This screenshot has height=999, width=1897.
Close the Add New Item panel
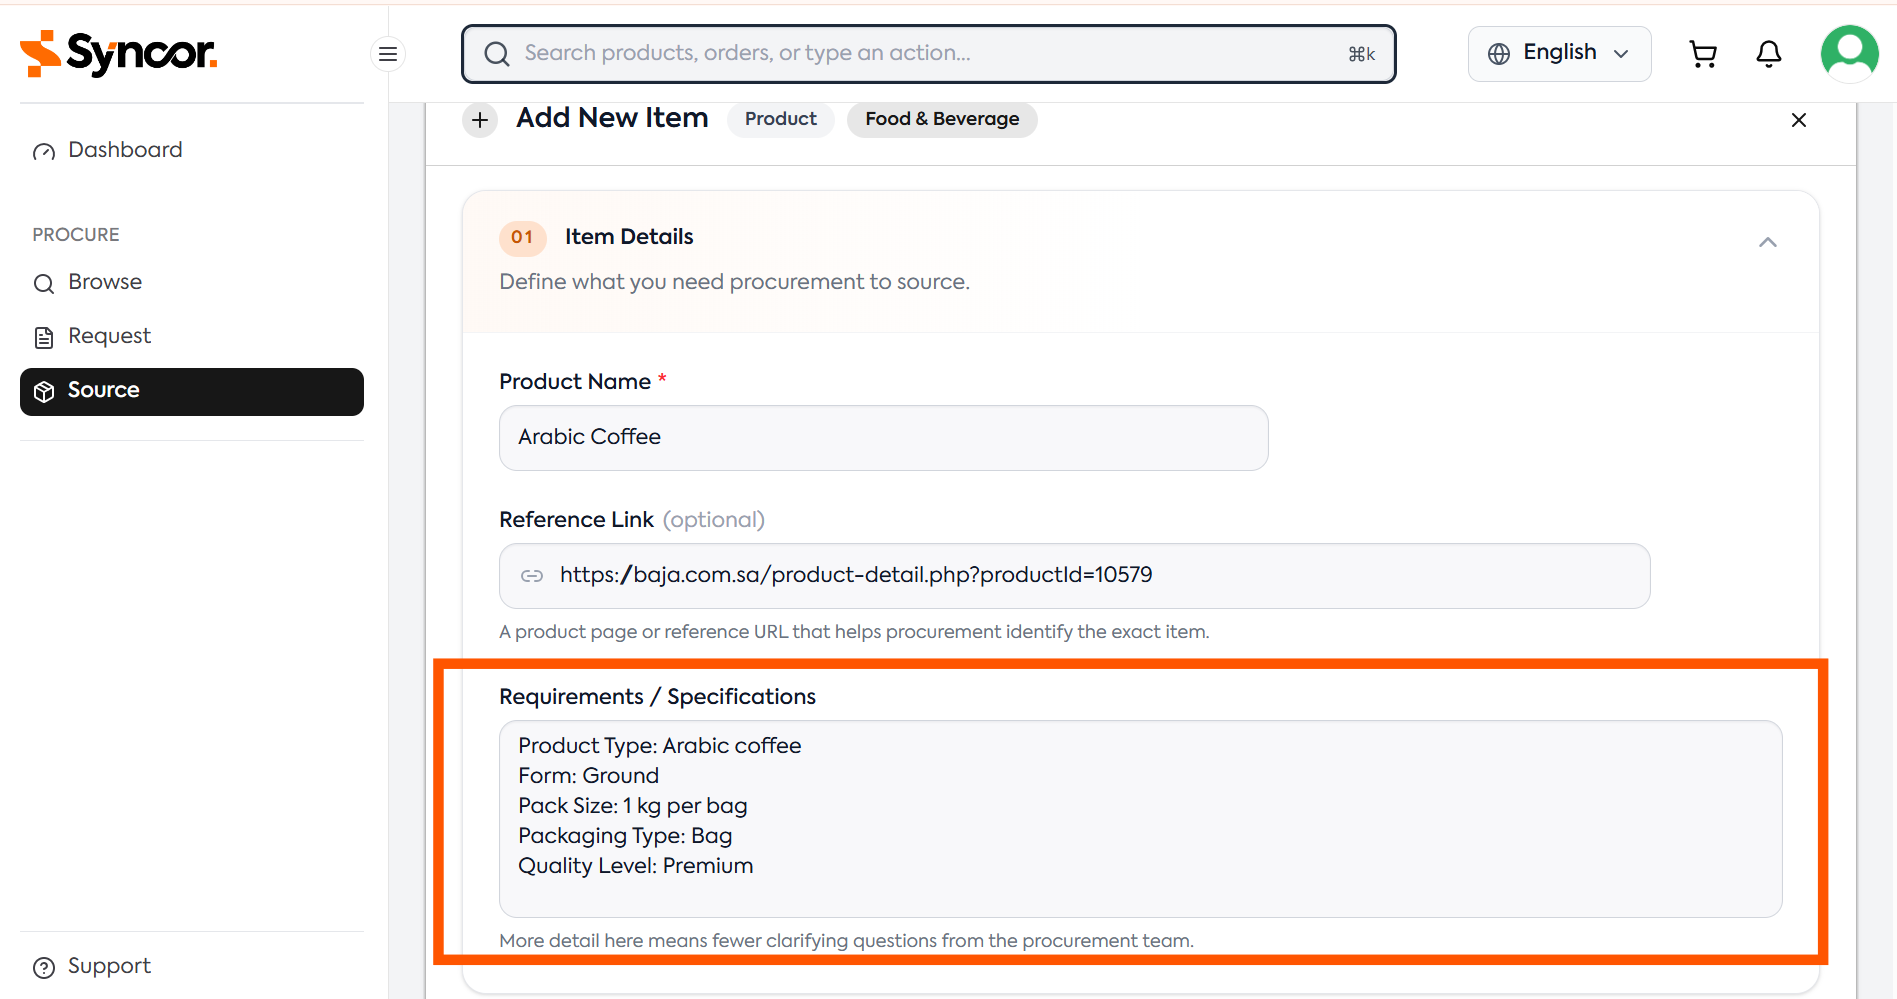click(x=1799, y=120)
